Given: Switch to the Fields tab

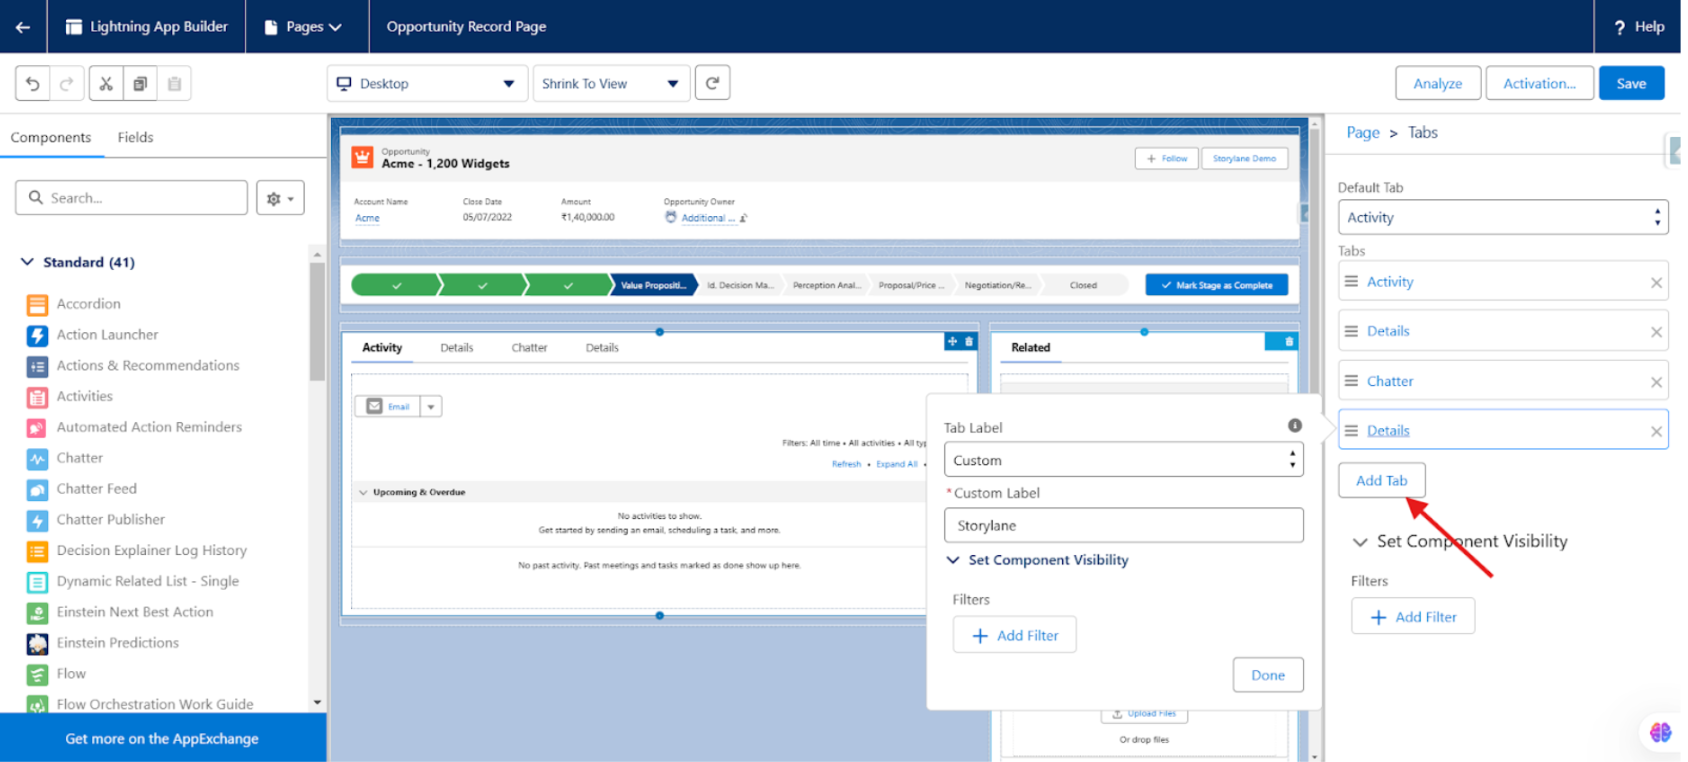Looking at the screenshot, I should click(x=135, y=137).
